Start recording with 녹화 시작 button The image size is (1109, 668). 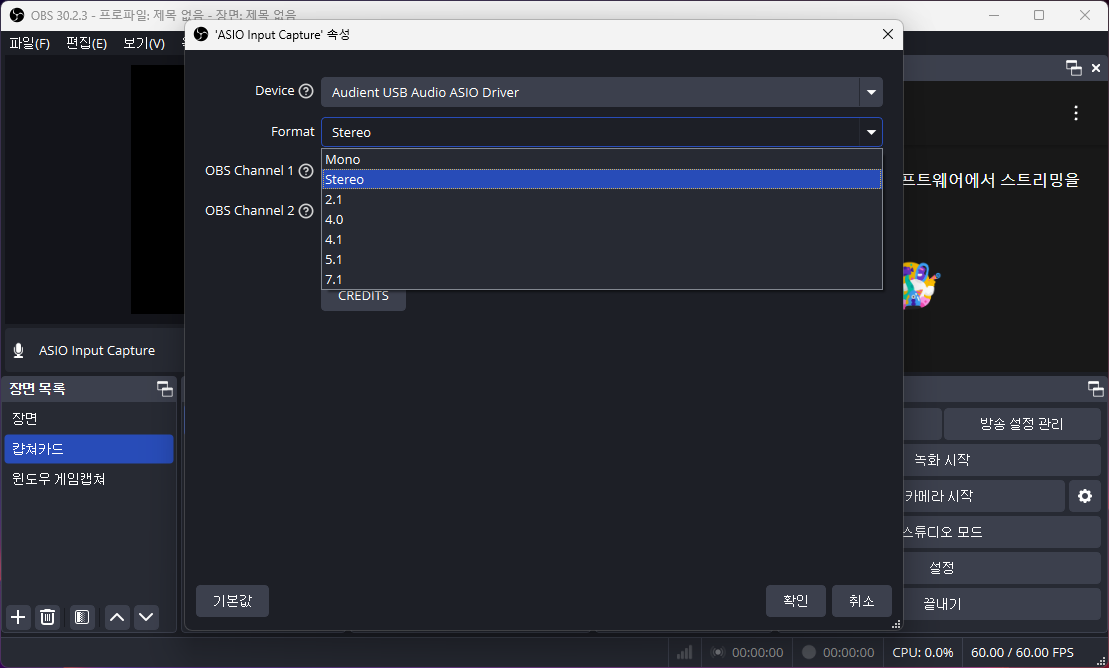tap(1001, 460)
